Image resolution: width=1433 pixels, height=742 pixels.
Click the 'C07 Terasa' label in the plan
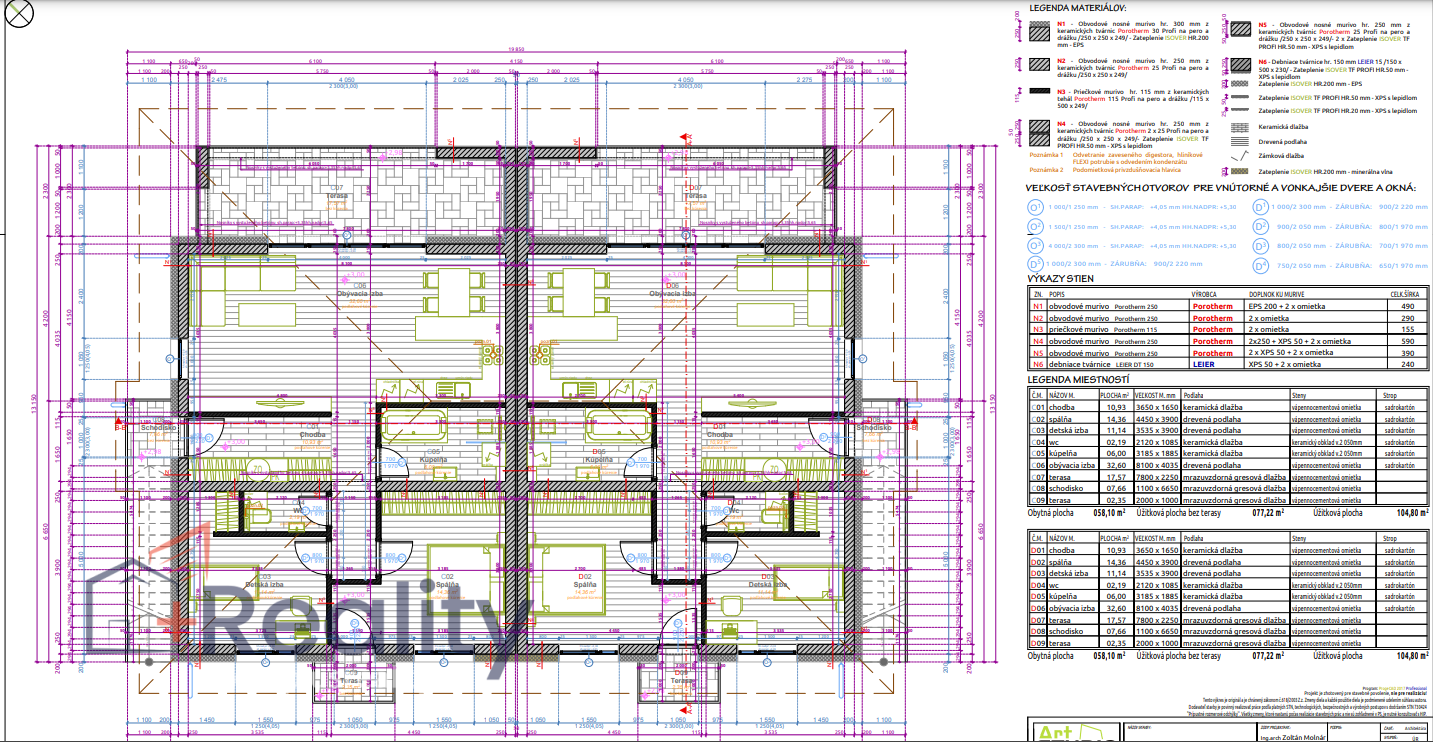click(337, 192)
